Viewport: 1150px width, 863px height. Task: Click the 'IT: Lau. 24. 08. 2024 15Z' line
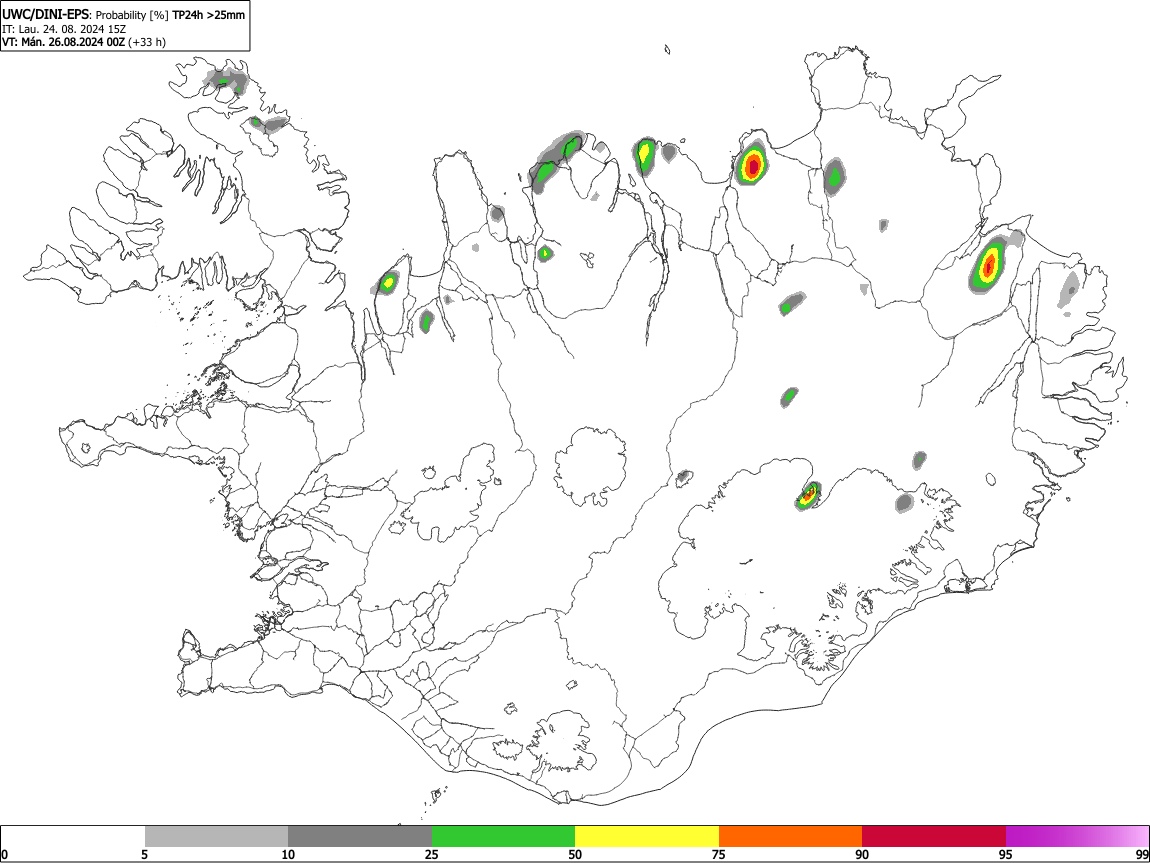(x=64, y=29)
